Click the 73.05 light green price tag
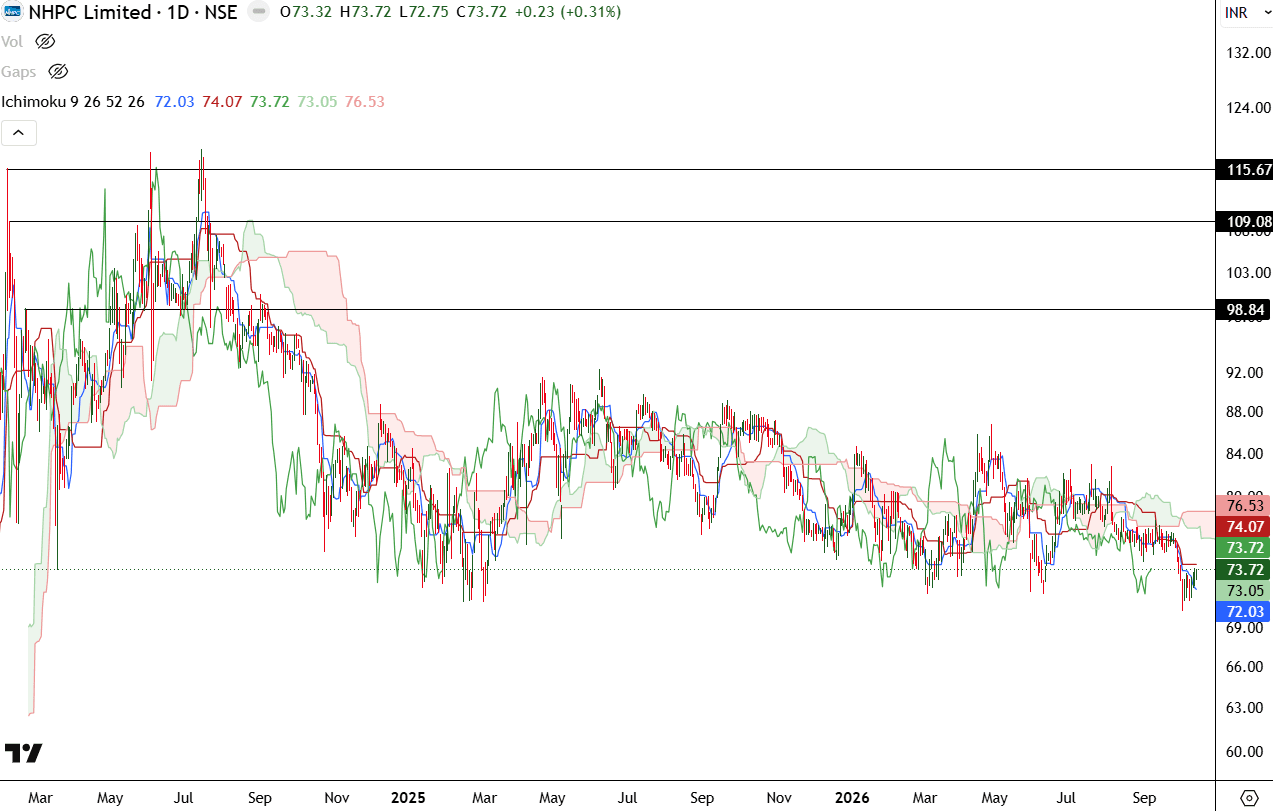The width and height of the screenshot is (1273, 811). (1243, 590)
